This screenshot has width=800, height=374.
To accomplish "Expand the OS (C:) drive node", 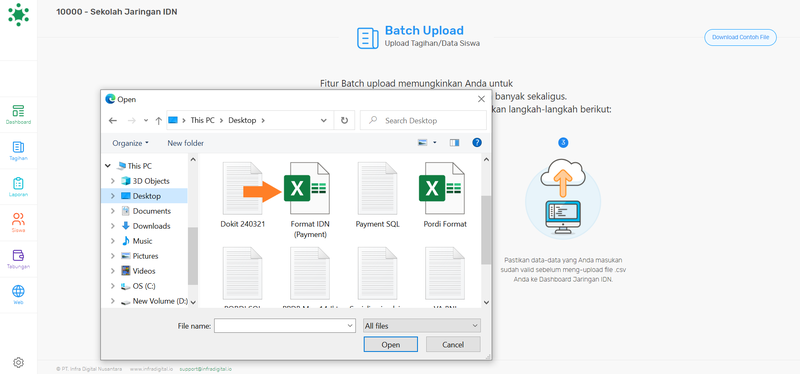I will point(113,286).
